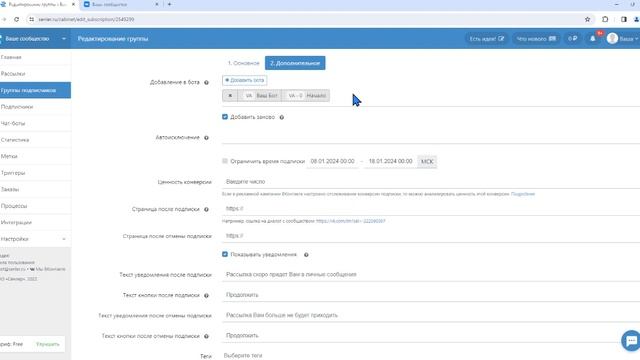Open 'Подписчики' in the sidebar

[35, 107]
